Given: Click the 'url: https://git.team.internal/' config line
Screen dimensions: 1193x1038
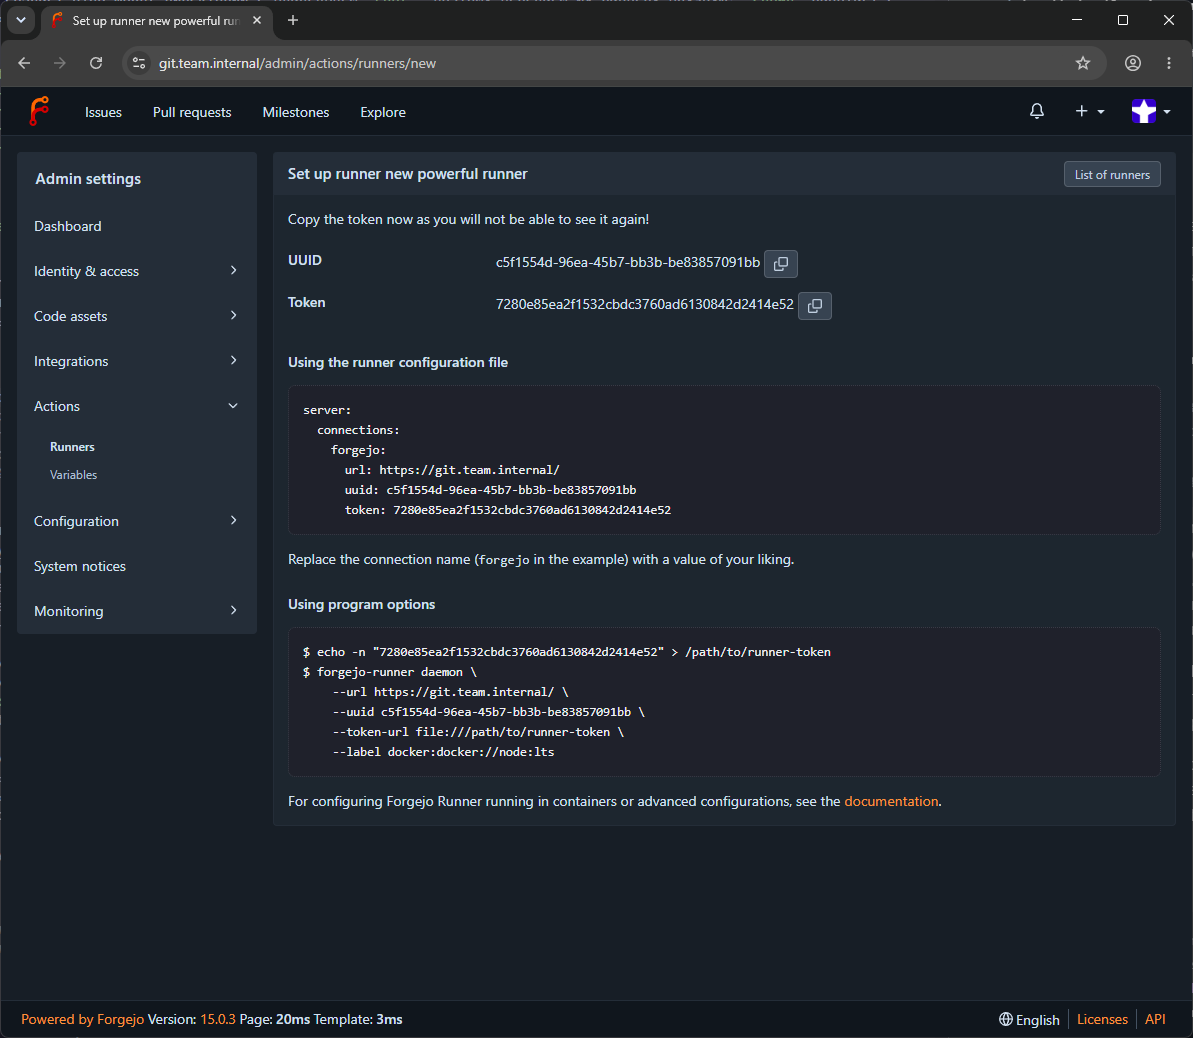Looking at the screenshot, I should click(452, 470).
